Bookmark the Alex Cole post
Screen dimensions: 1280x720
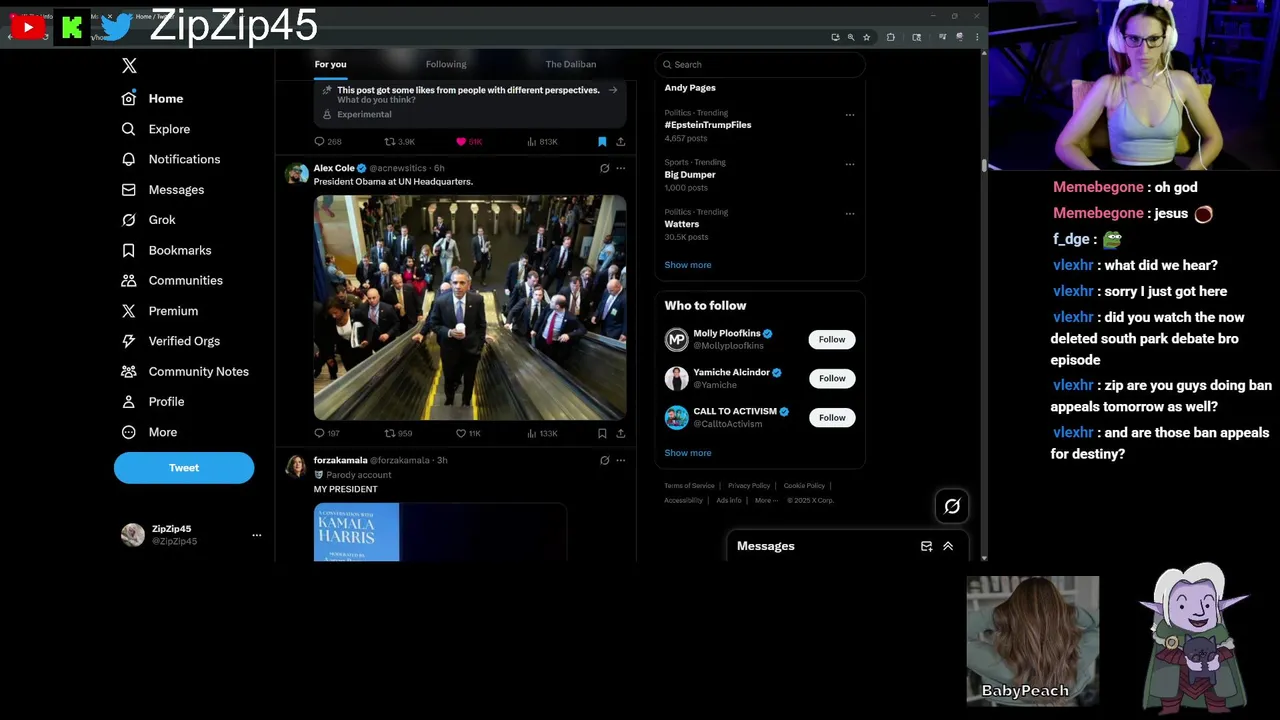(x=602, y=434)
